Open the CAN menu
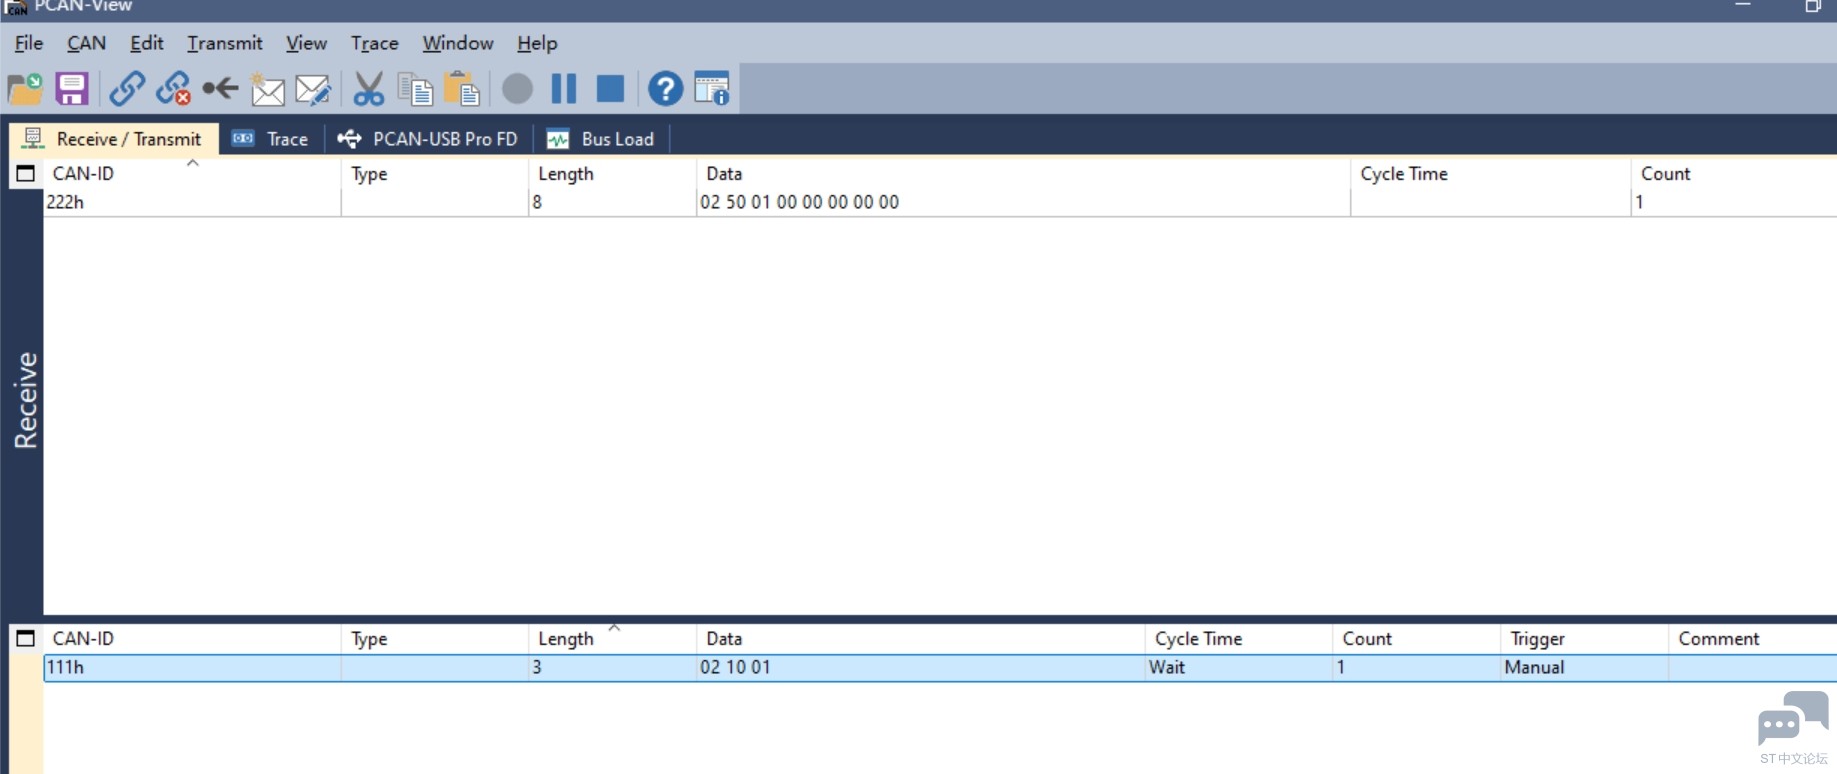This screenshot has height=774, width=1837. pyautogui.click(x=86, y=43)
